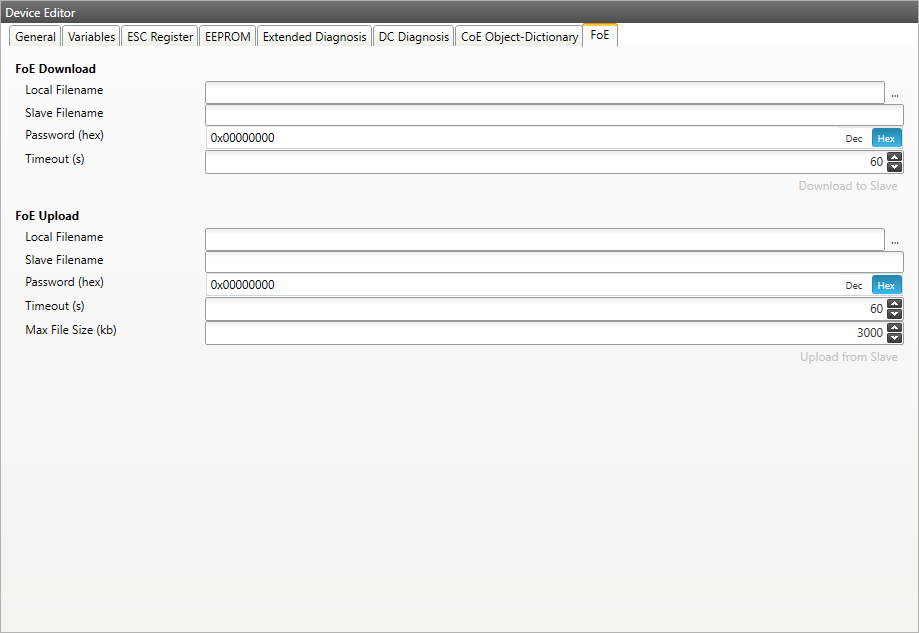Click Download to Slave button
Viewport: 919px width, 633px height.
[847, 186]
